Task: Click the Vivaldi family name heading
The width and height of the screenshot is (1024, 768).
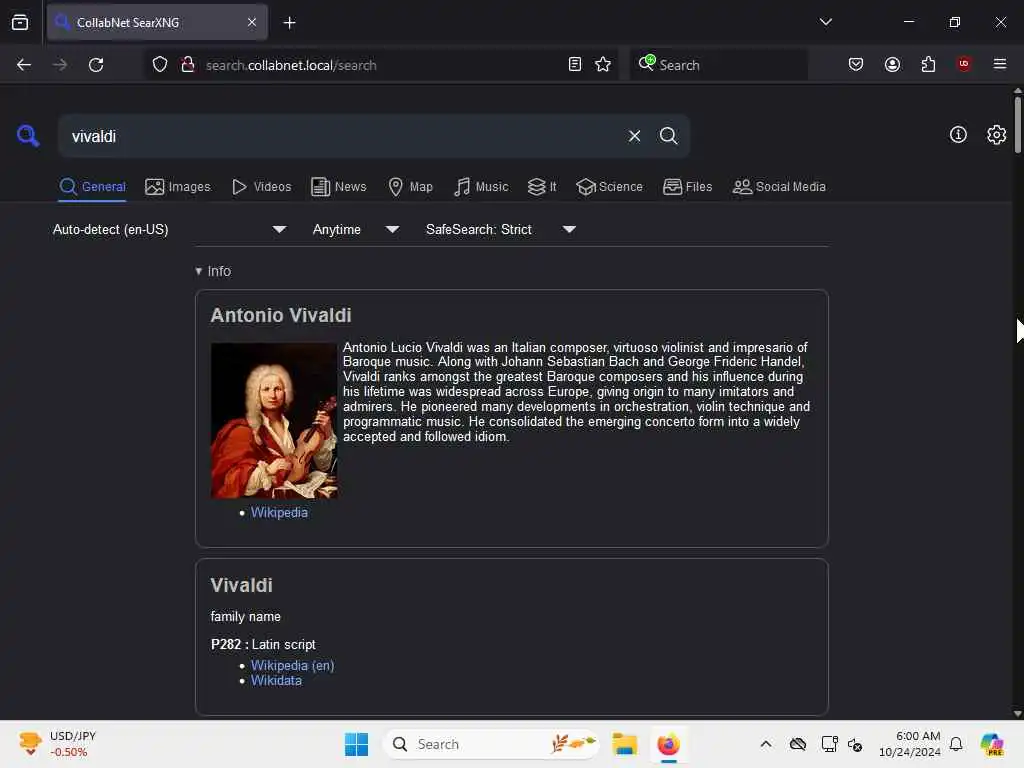Action: tap(242, 586)
